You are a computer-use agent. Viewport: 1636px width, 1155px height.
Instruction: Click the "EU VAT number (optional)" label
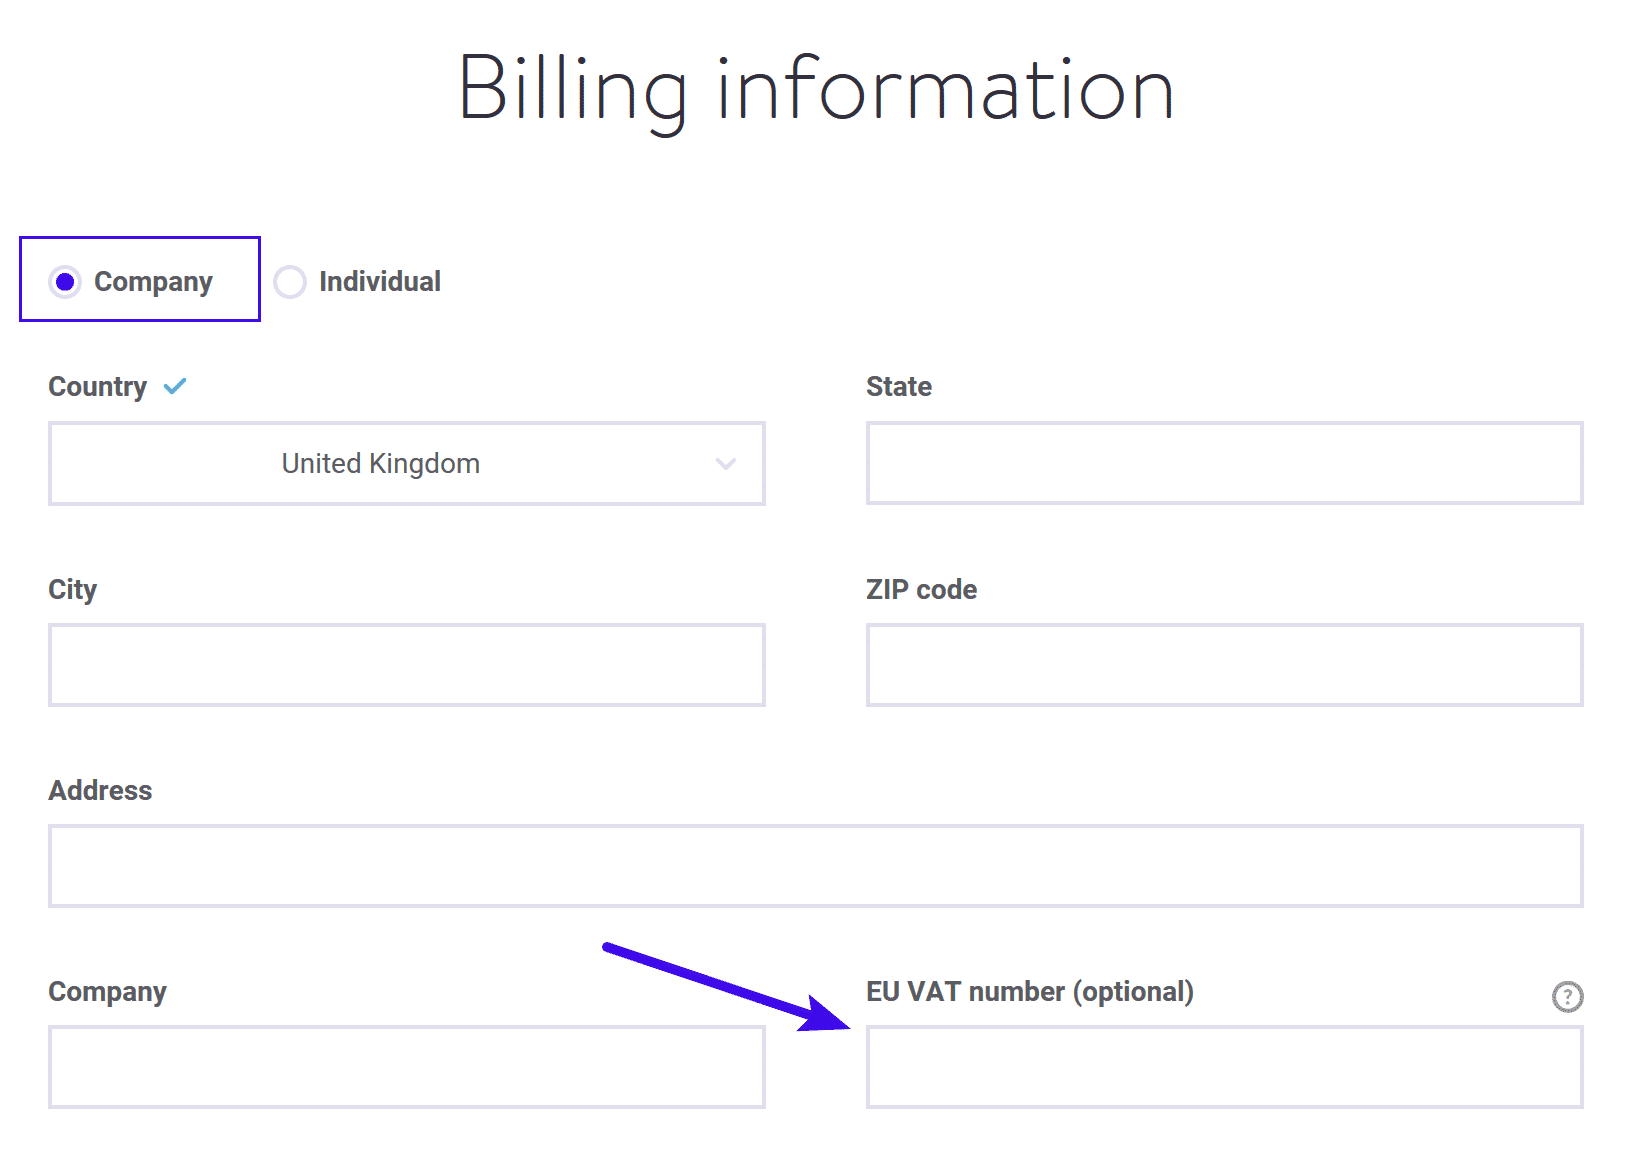1030,992
